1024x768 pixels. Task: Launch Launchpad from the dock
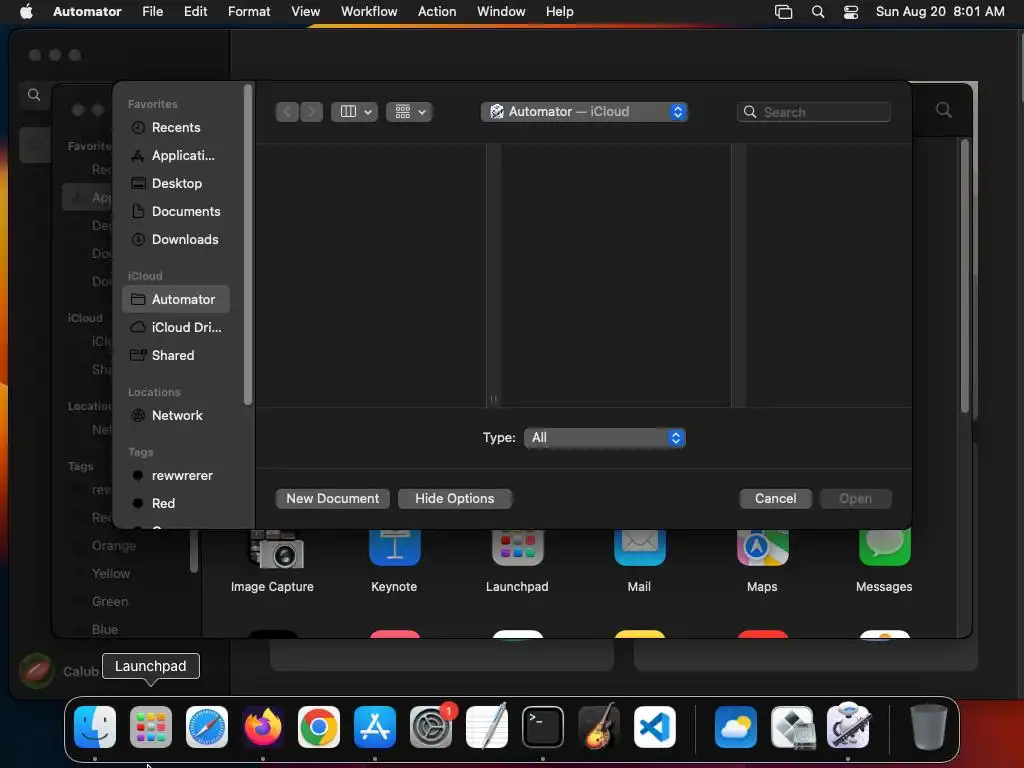(151, 727)
